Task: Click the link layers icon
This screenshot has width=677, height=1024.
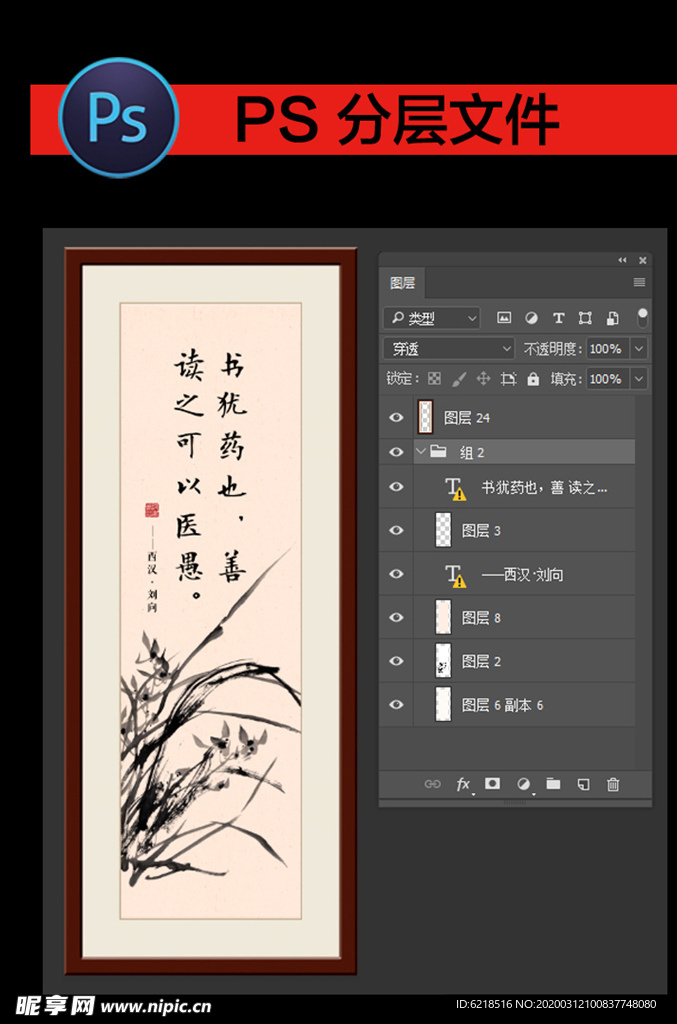Action: coord(432,784)
